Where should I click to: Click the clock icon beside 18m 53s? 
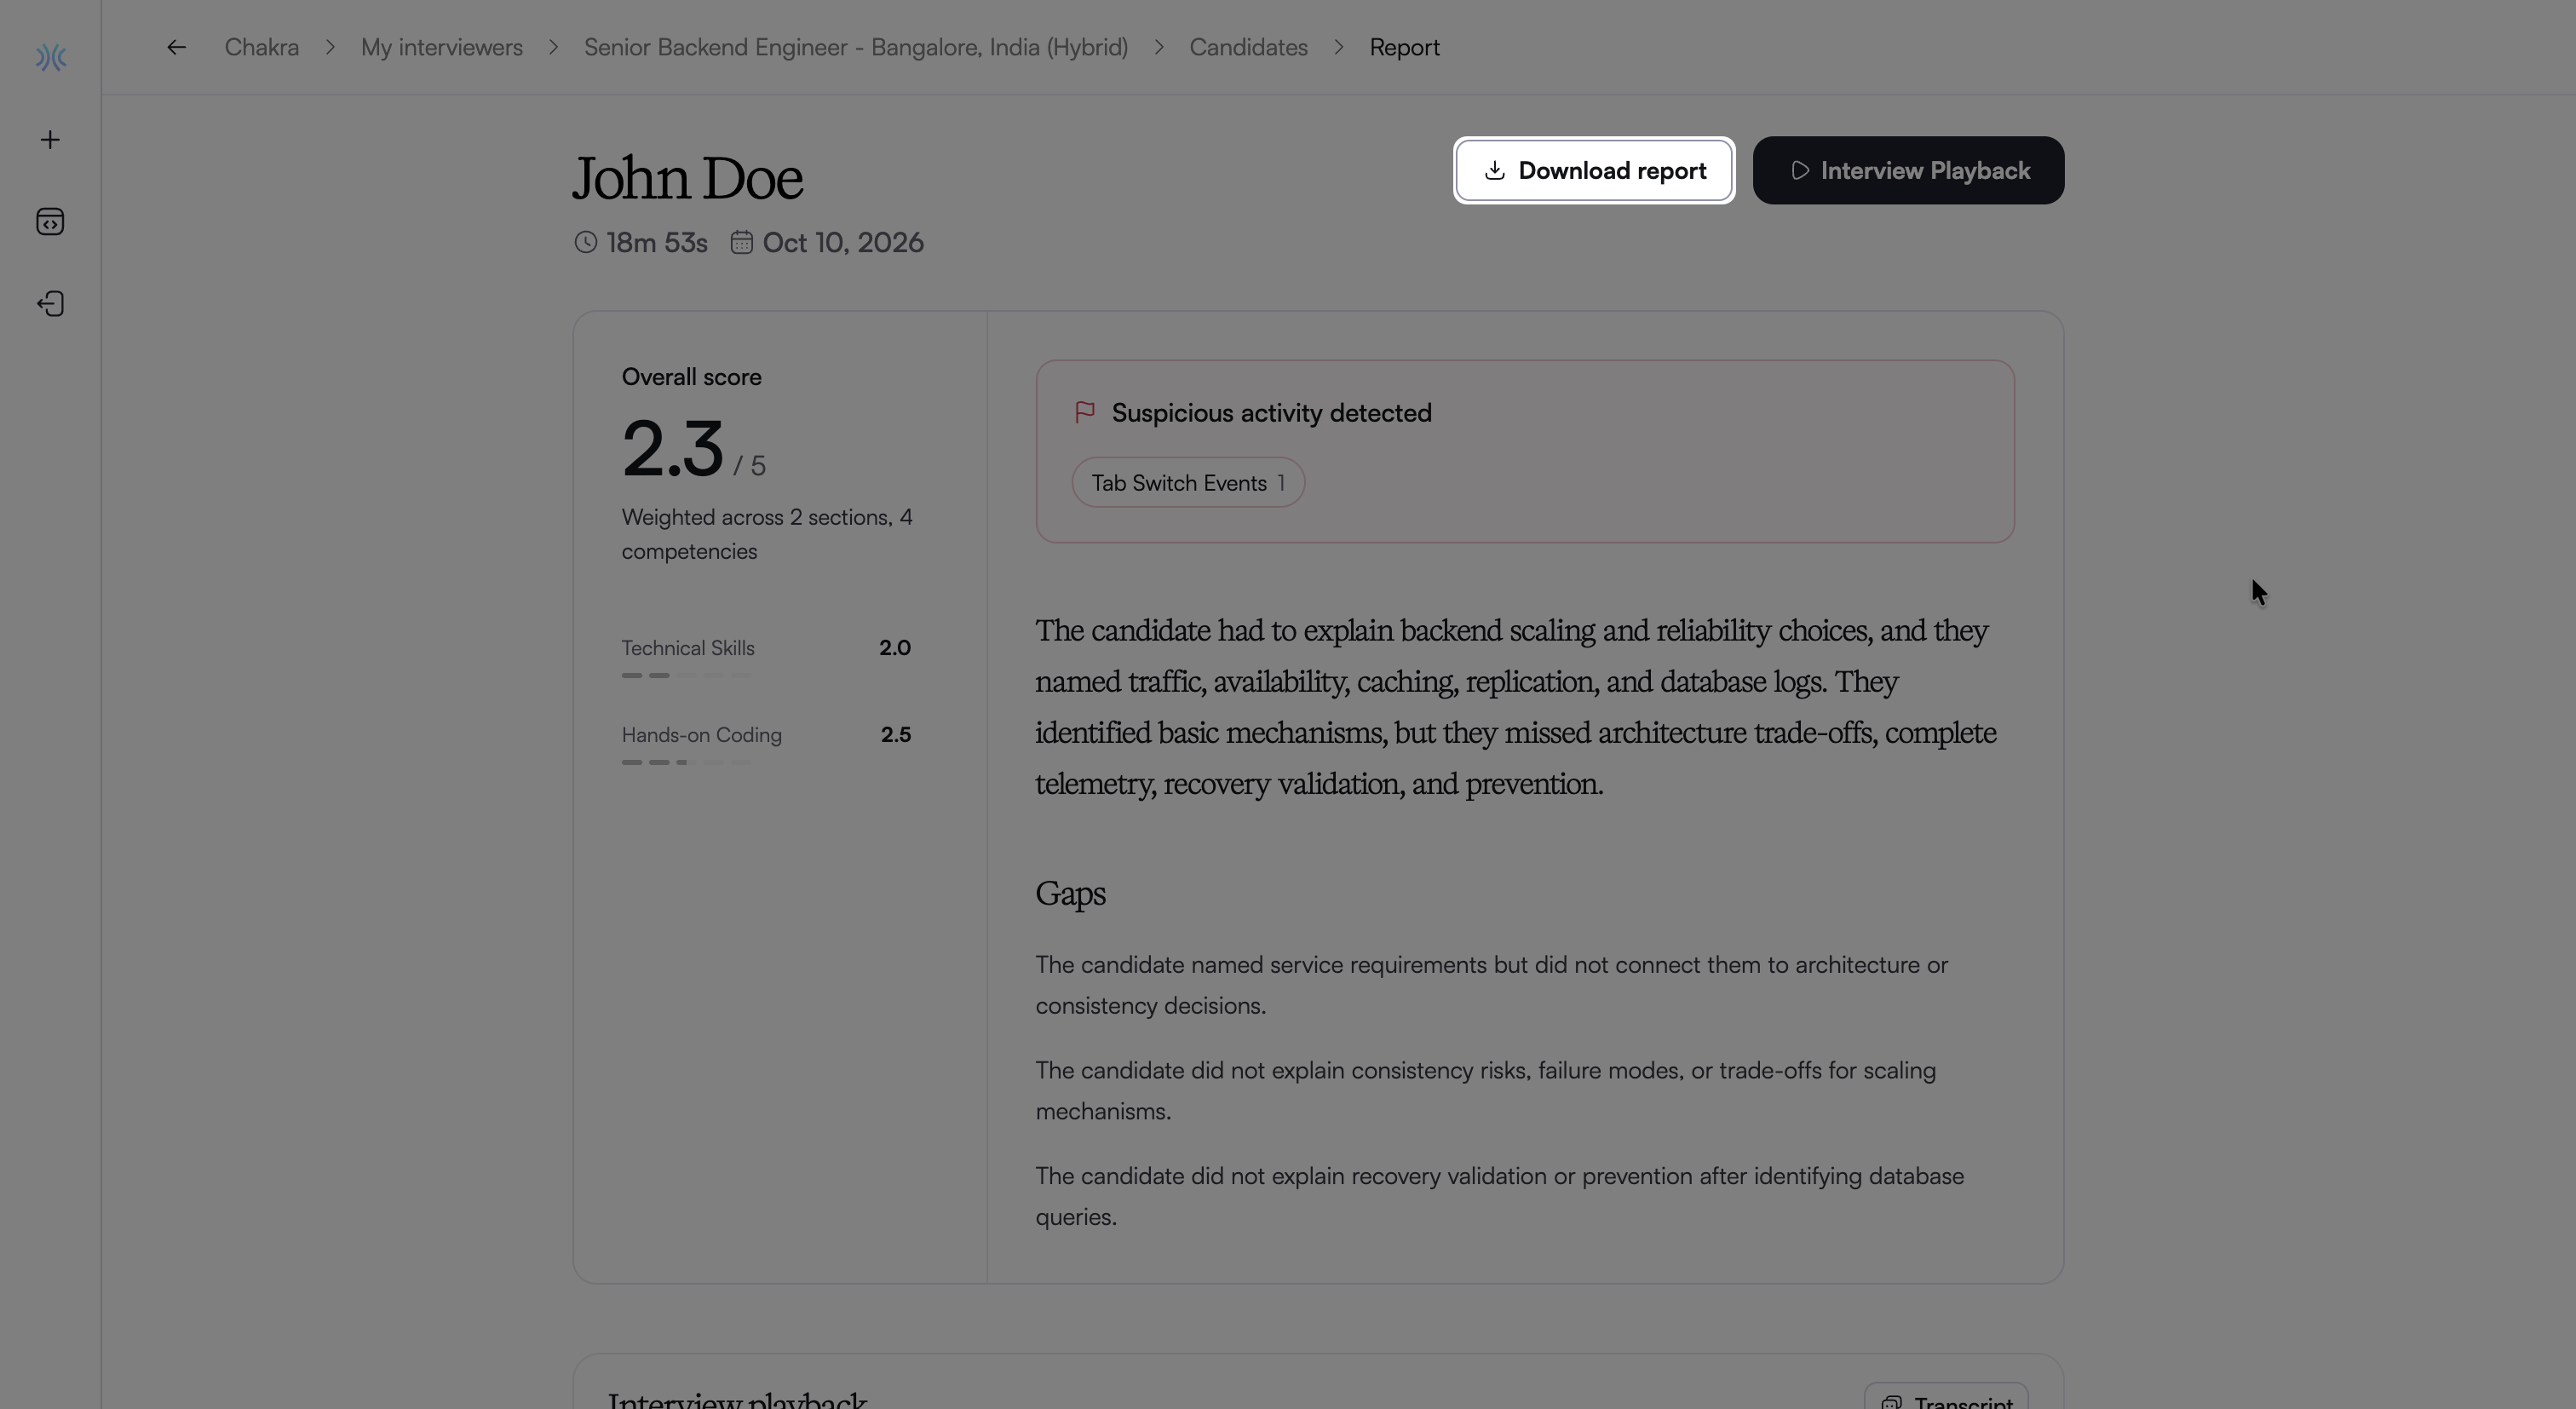(586, 243)
